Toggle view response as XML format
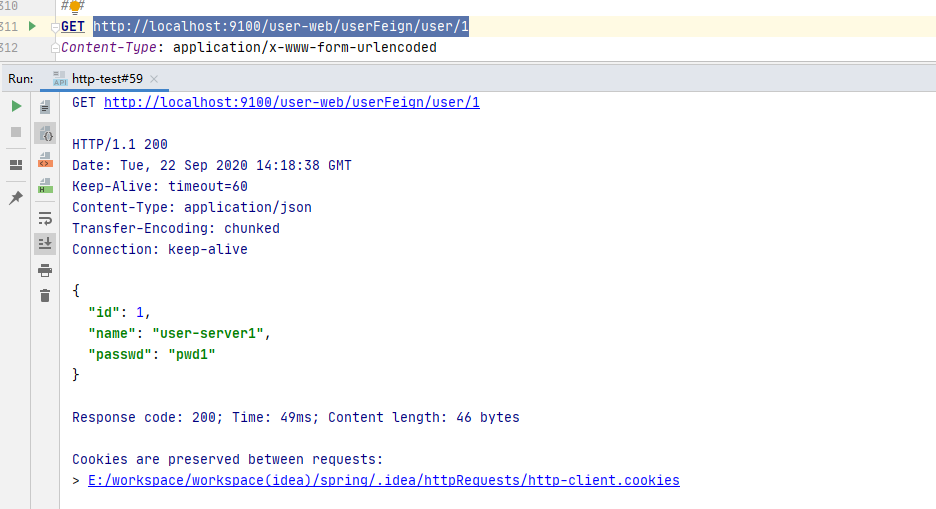The width and height of the screenshot is (936, 509). coord(45,159)
